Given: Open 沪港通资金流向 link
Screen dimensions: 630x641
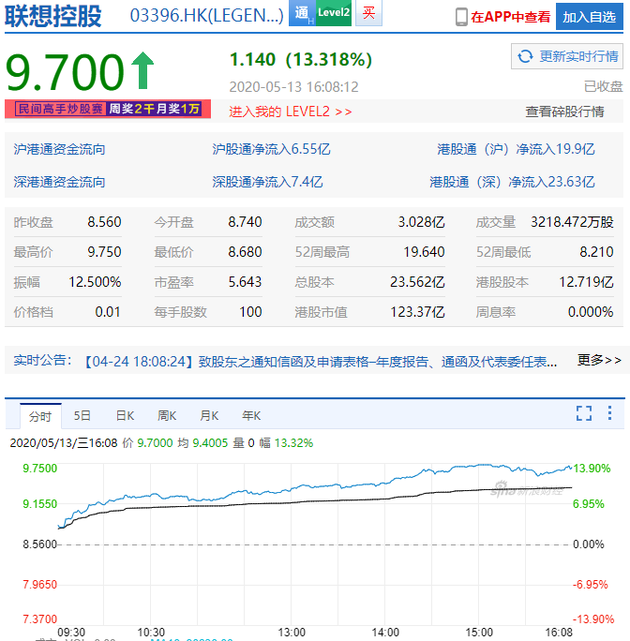Looking at the screenshot, I should click(59, 149).
